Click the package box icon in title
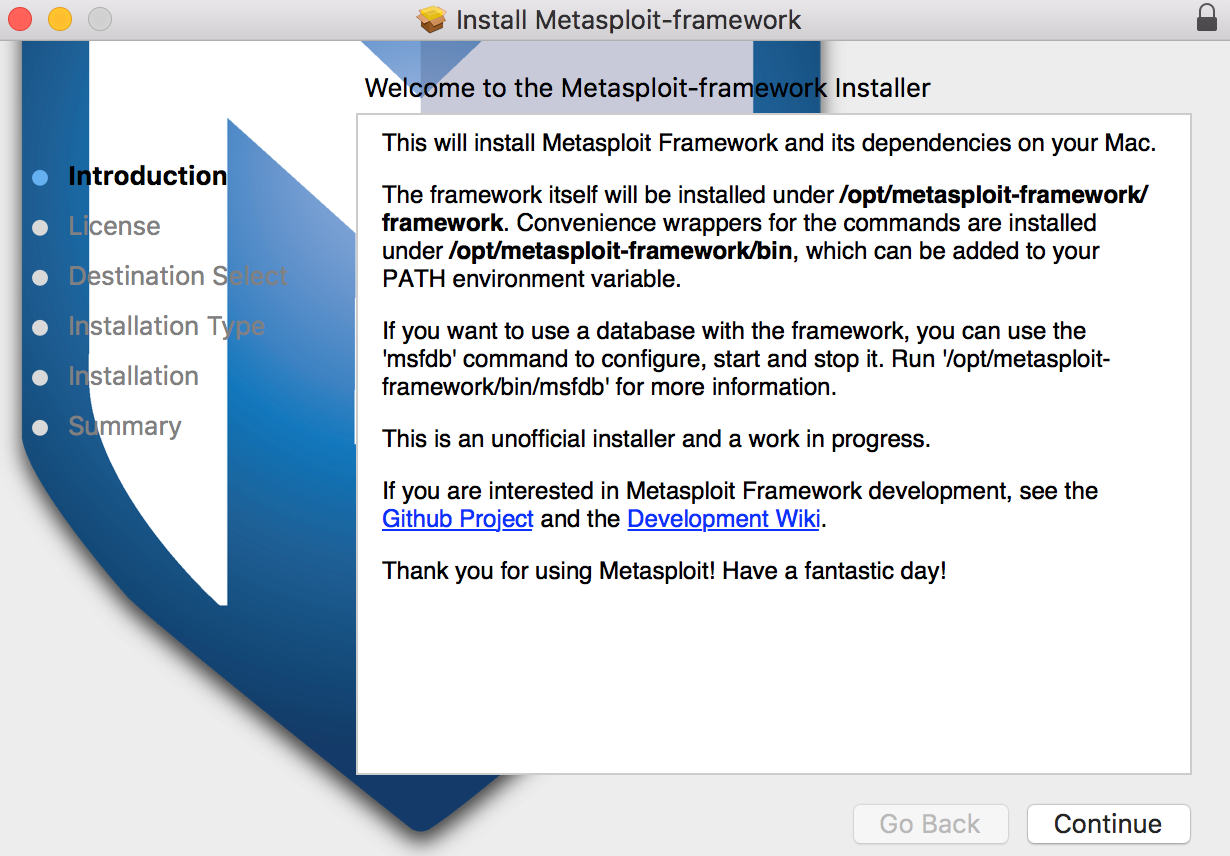Viewport: 1230px width, 856px height. click(x=431, y=19)
